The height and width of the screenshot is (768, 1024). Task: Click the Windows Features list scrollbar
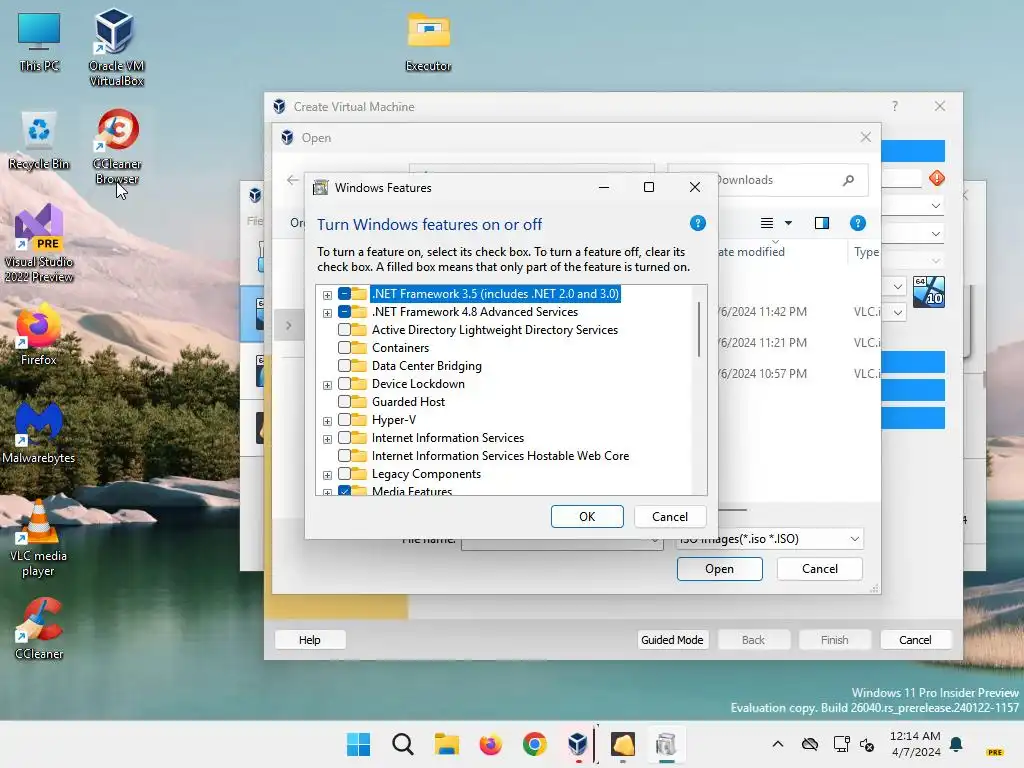[x=699, y=329]
